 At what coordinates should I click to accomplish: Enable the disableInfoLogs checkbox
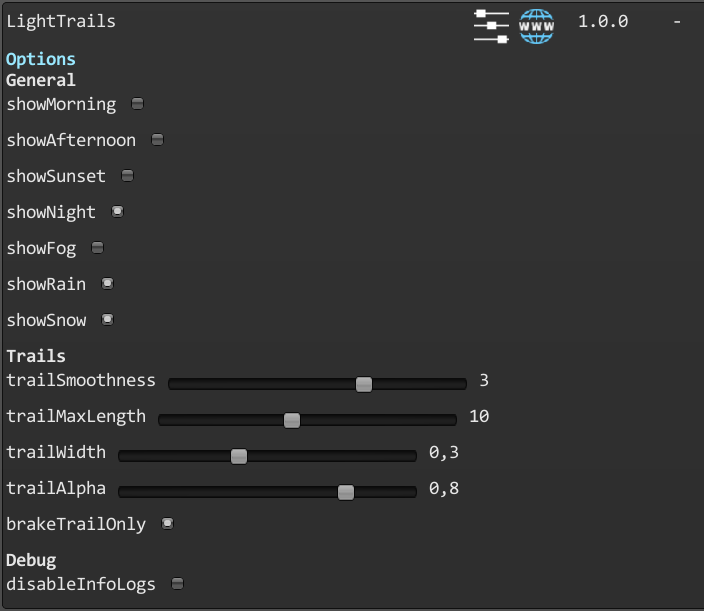coord(178,584)
